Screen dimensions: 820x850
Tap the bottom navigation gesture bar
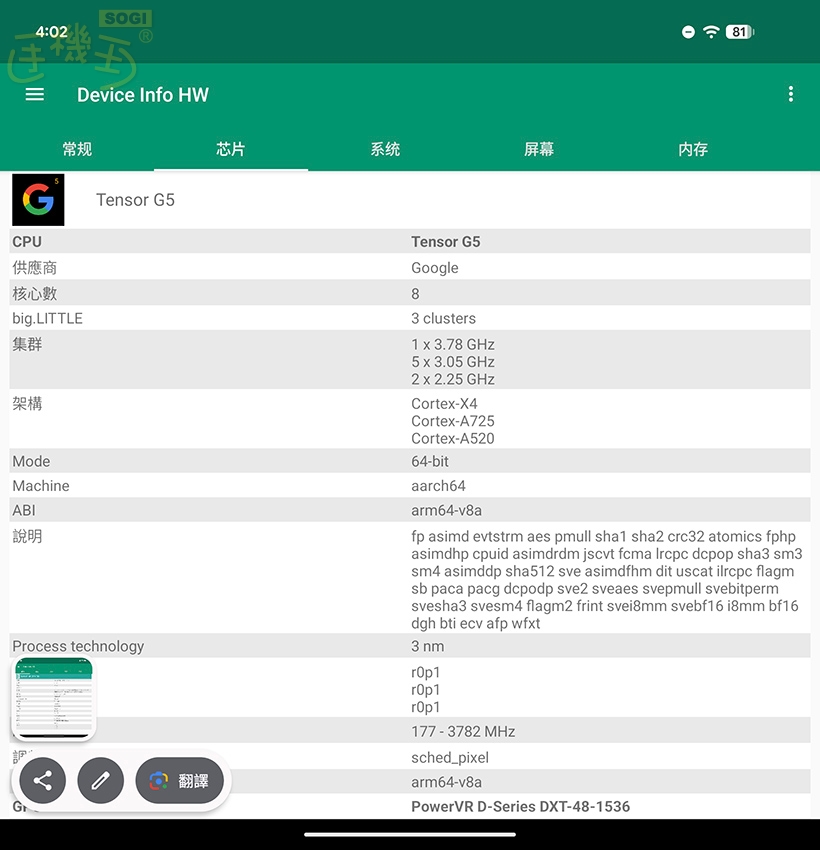click(410, 834)
